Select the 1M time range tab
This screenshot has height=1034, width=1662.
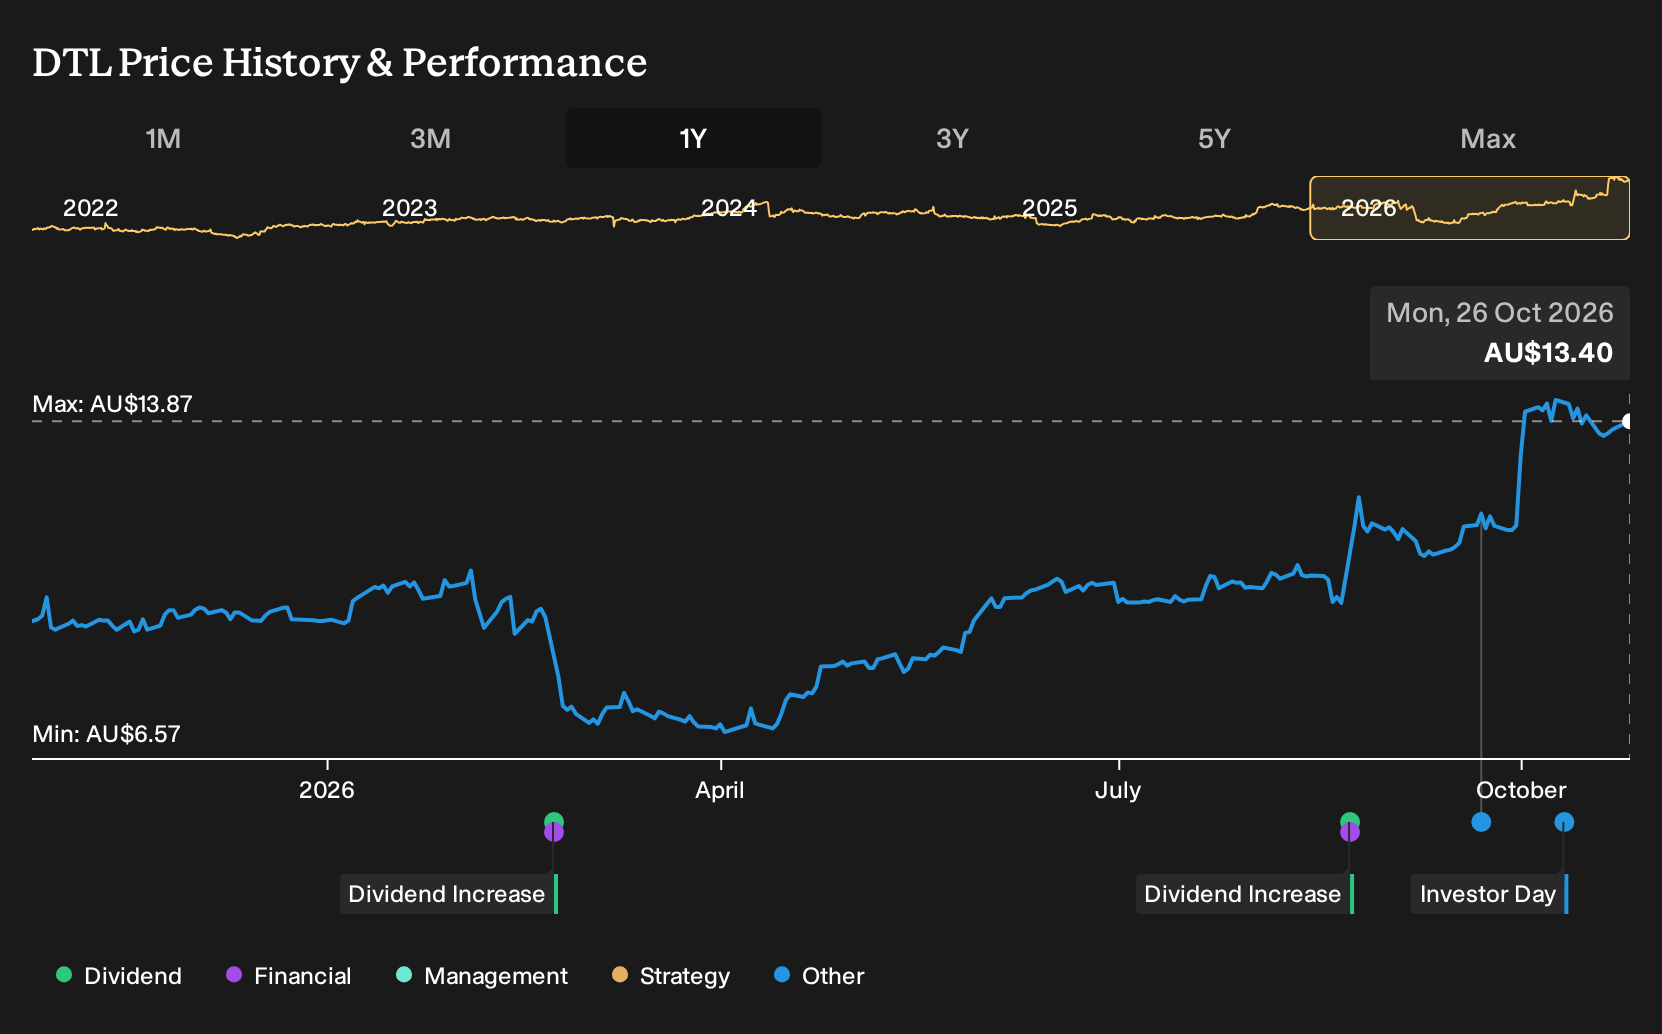[163, 138]
